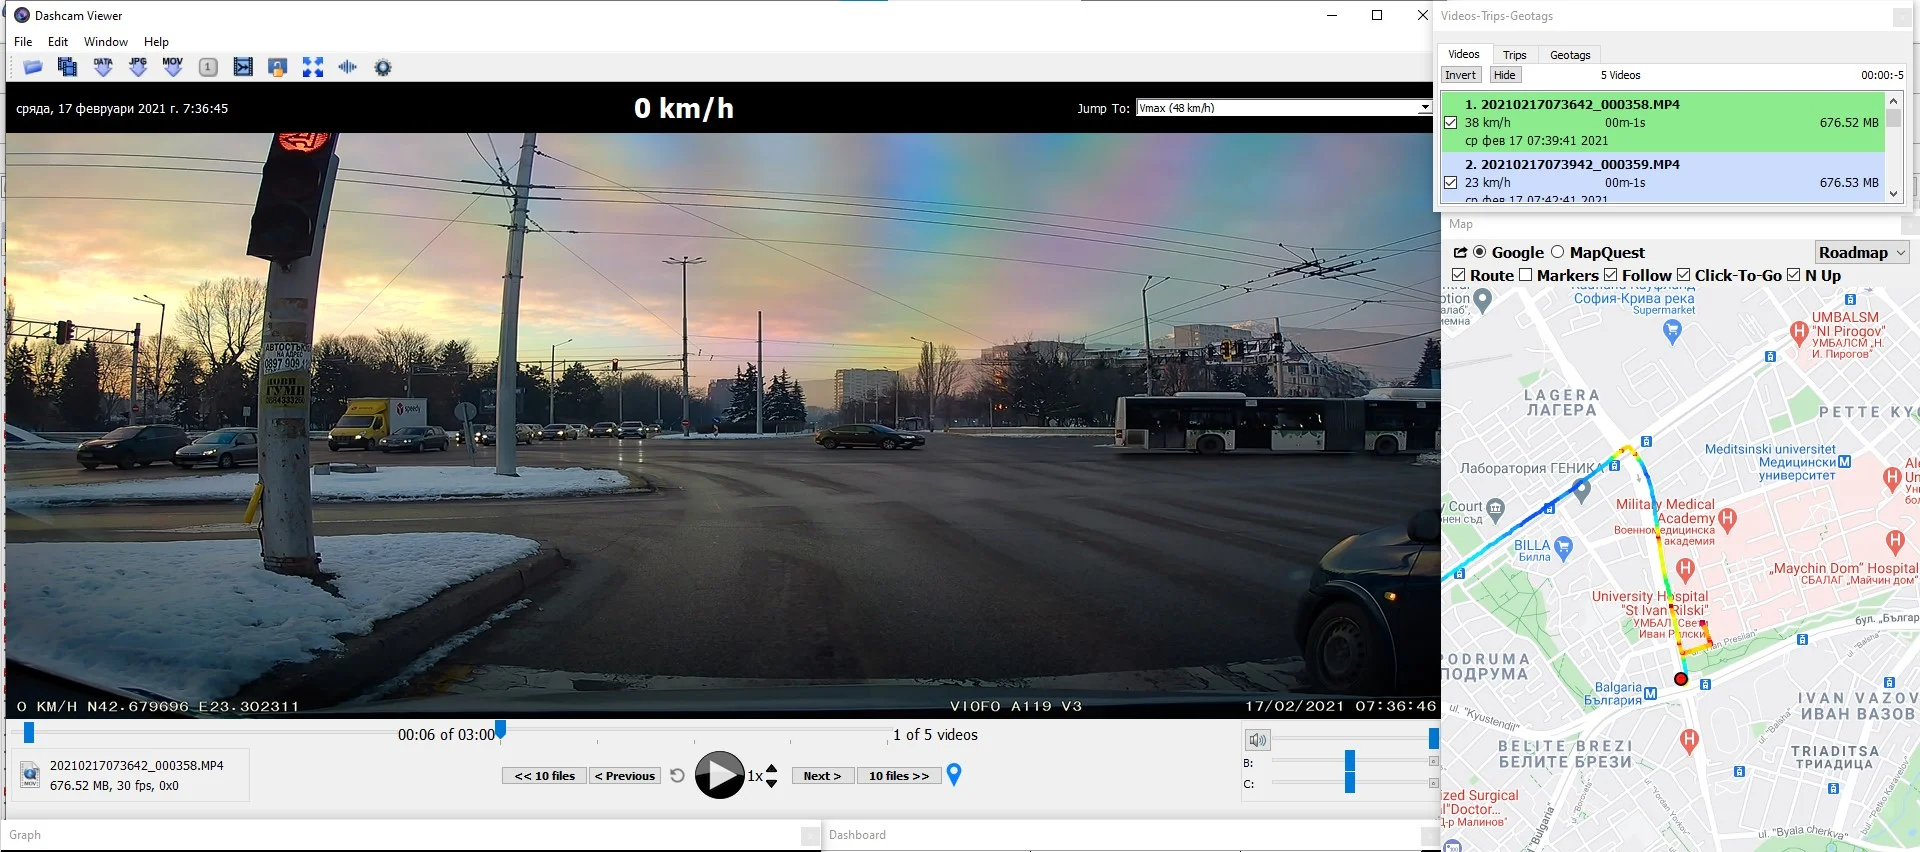
Task: Select the Google map provider
Action: 1480,252
